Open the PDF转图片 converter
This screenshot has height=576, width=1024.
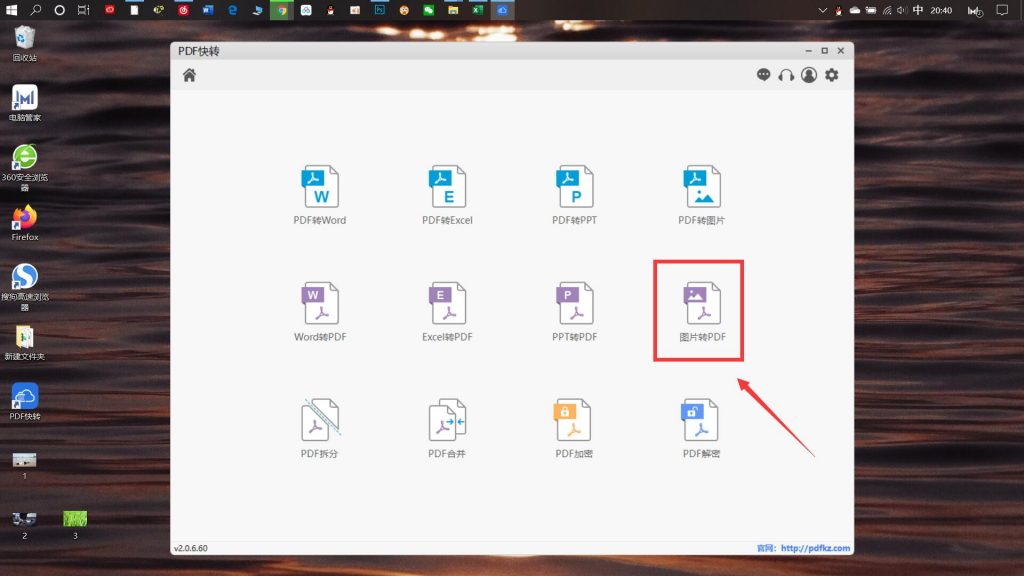(701, 195)
